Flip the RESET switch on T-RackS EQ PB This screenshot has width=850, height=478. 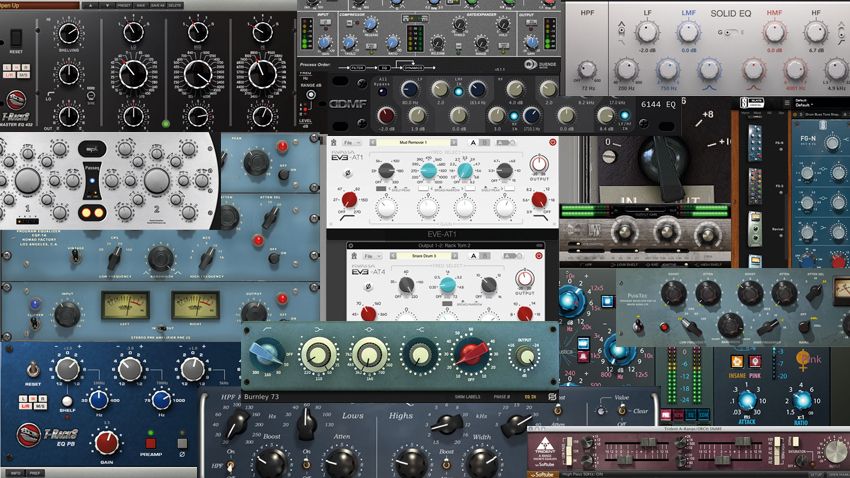(x=33, y=370)
